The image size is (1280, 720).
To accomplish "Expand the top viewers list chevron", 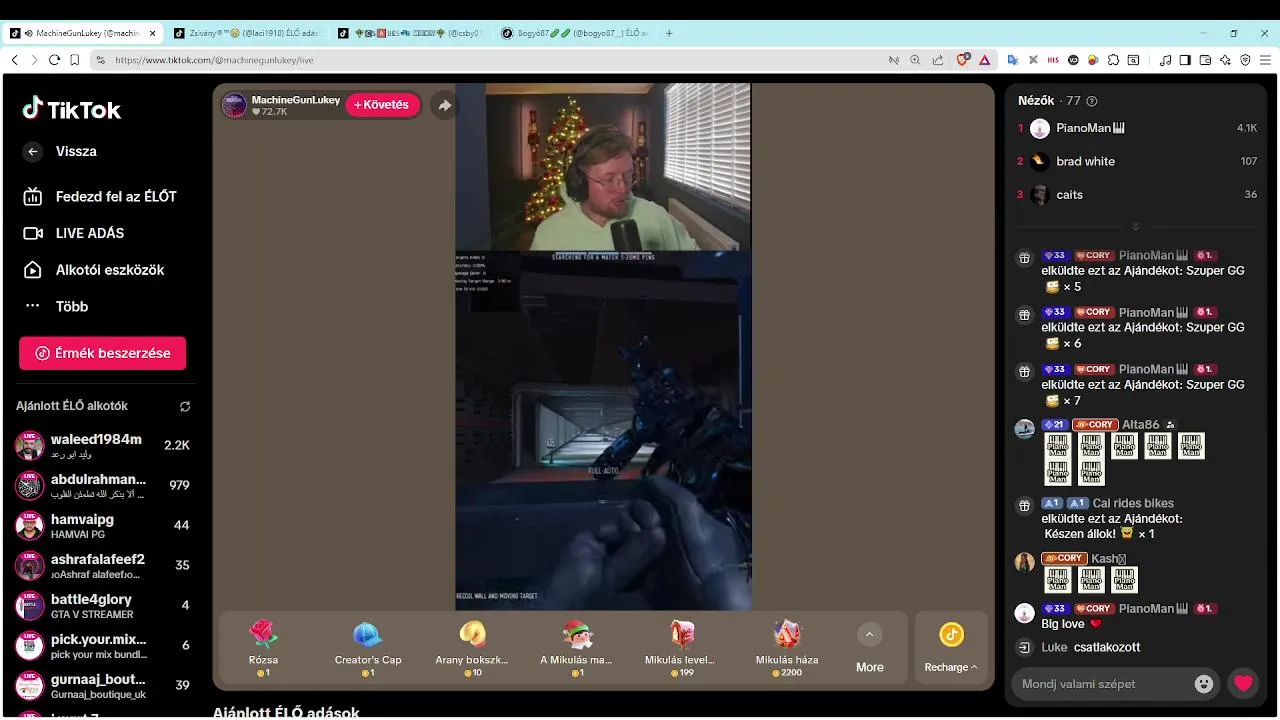I will point(1136,226).
